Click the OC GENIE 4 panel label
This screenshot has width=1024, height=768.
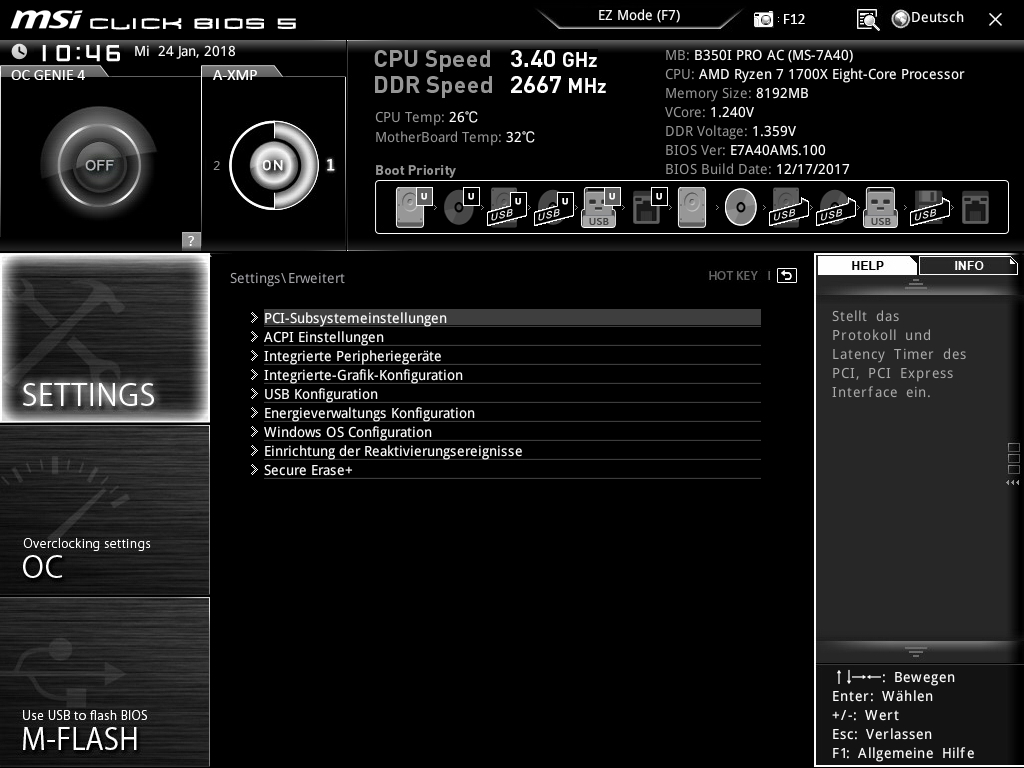48,75
